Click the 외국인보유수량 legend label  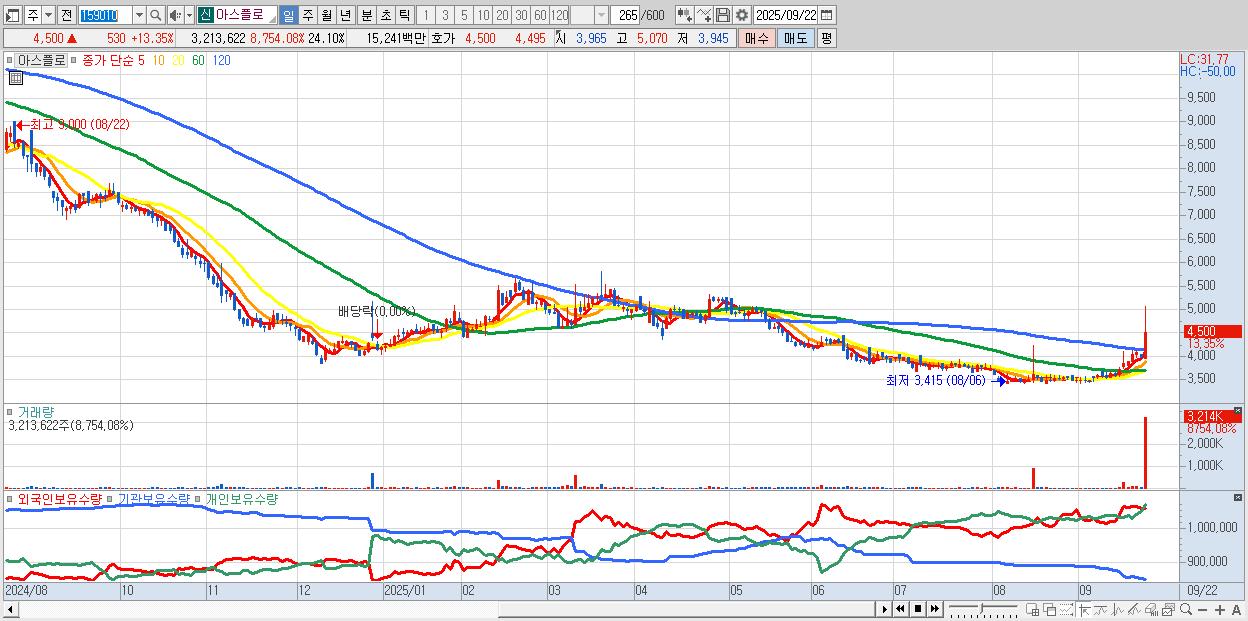point(60,498)
